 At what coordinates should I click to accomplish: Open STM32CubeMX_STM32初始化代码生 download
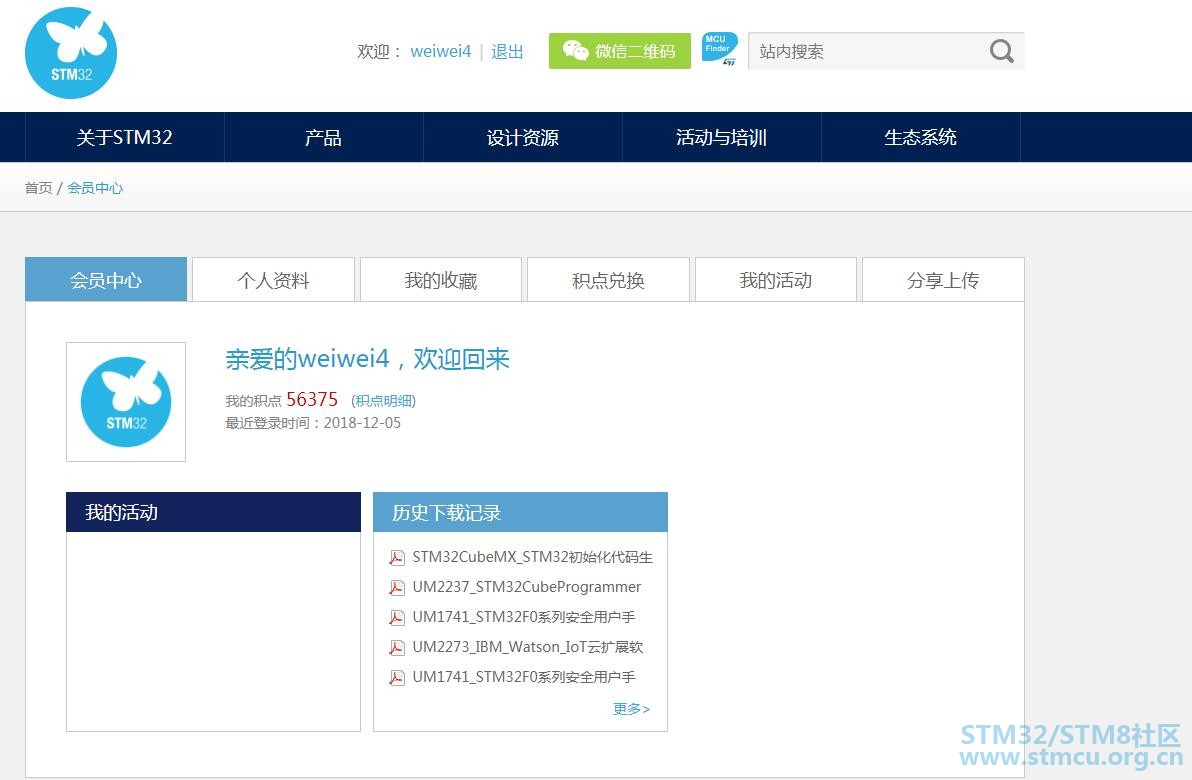[532, 557]
